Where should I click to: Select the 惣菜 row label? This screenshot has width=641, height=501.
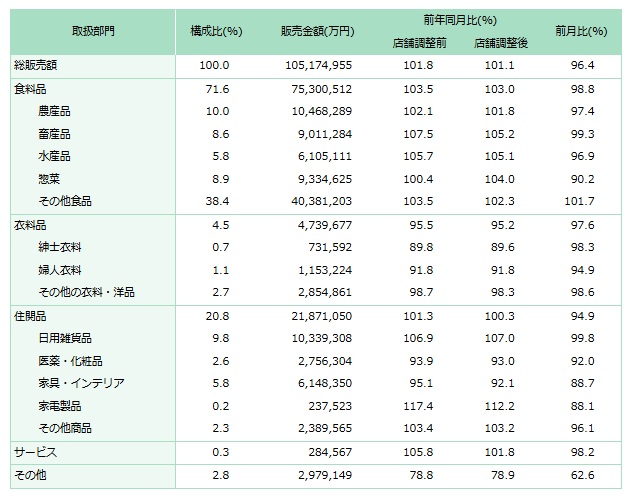pos(49,179)
